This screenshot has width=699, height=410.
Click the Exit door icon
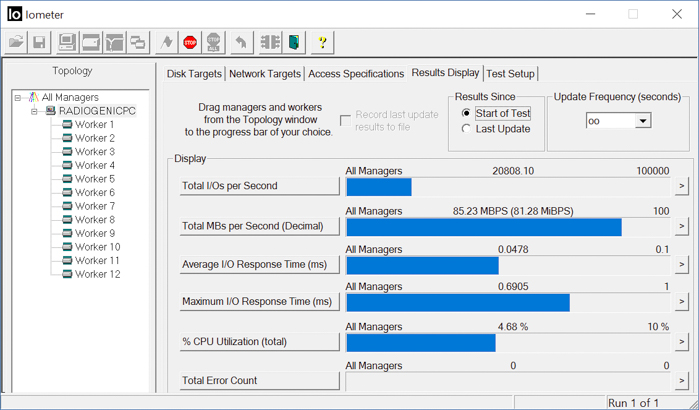point(295,43)
